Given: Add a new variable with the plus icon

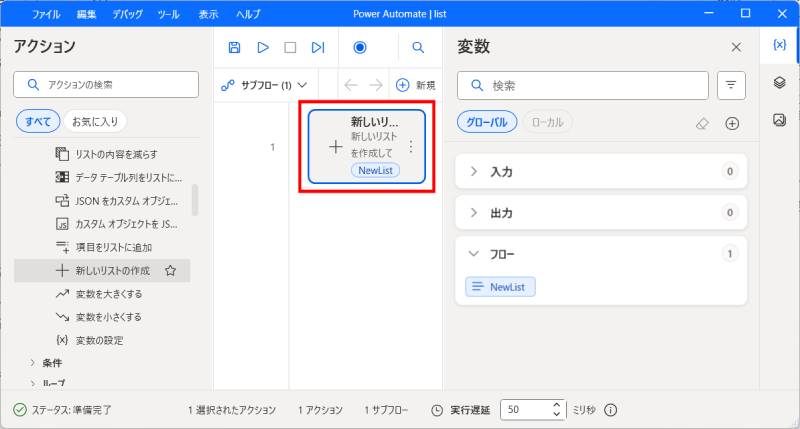Looking at the screenshot, I should point(732,123).
